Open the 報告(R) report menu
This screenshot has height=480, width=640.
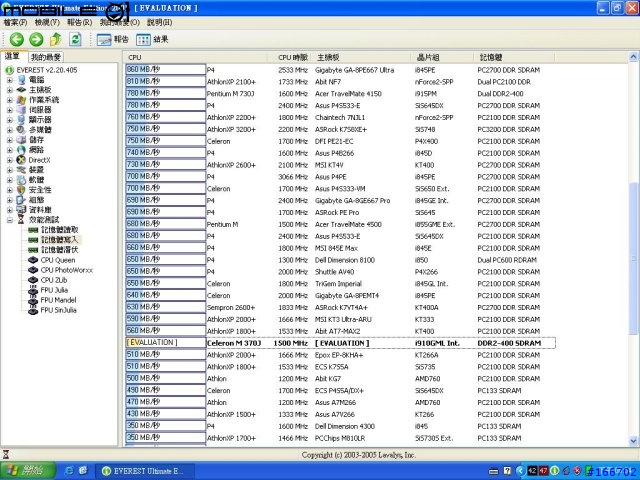(80, 22)
